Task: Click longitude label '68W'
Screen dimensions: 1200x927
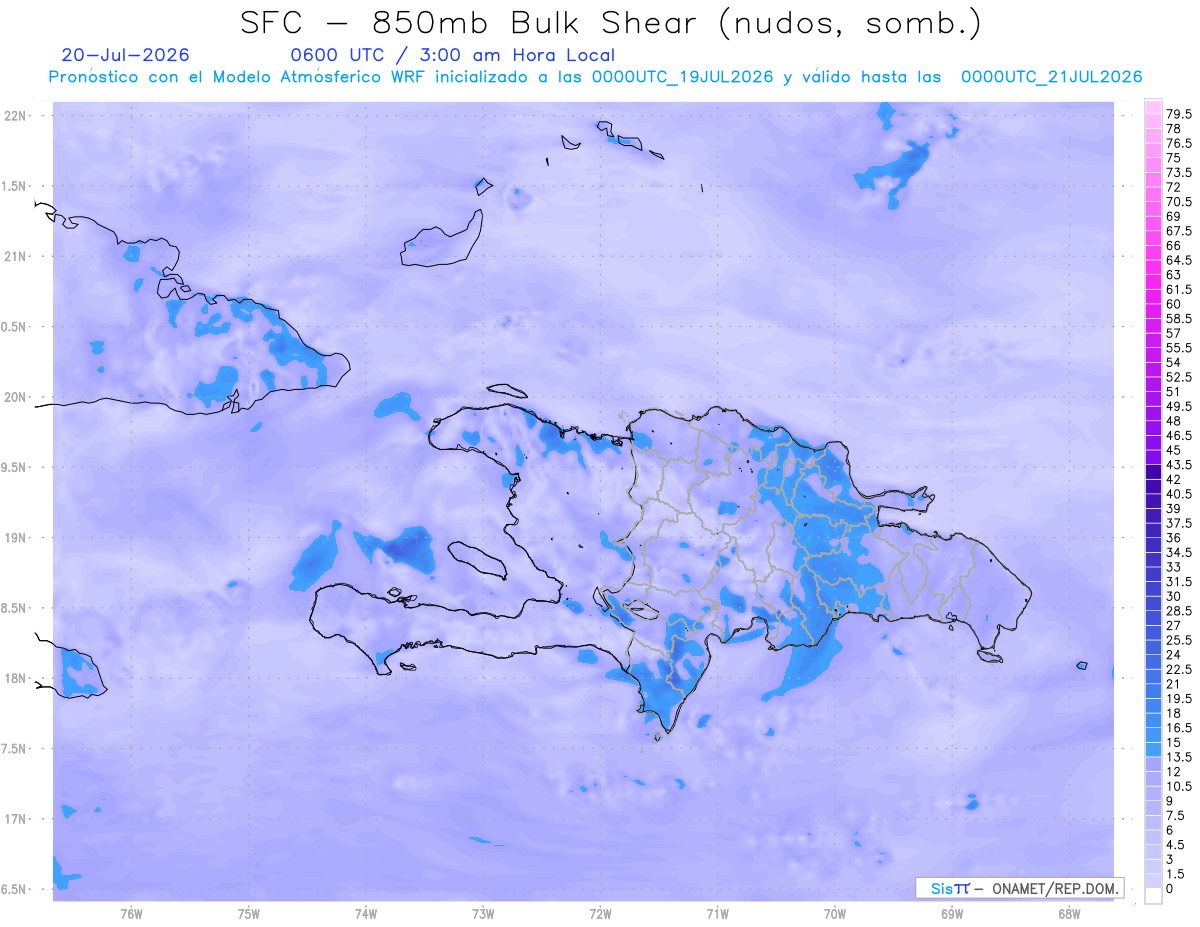Action: pyautogui.click(x=1069, y=914)
